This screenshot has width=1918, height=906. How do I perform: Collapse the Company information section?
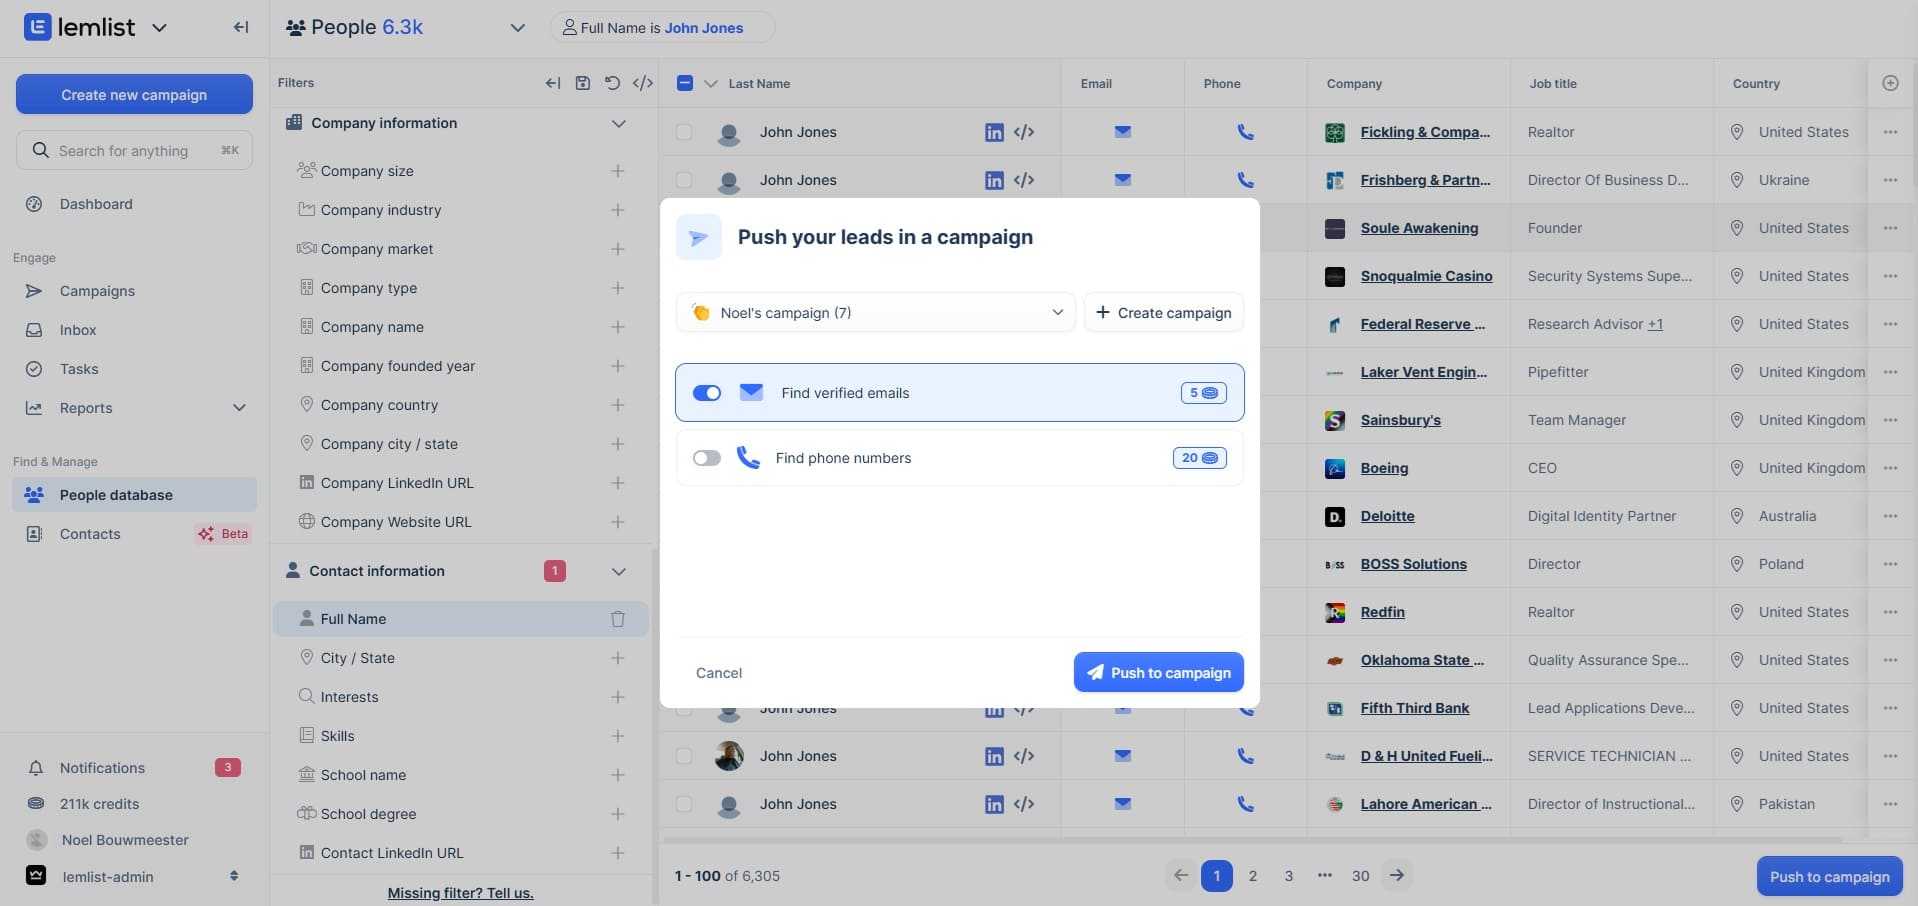(x=618, y=123)
